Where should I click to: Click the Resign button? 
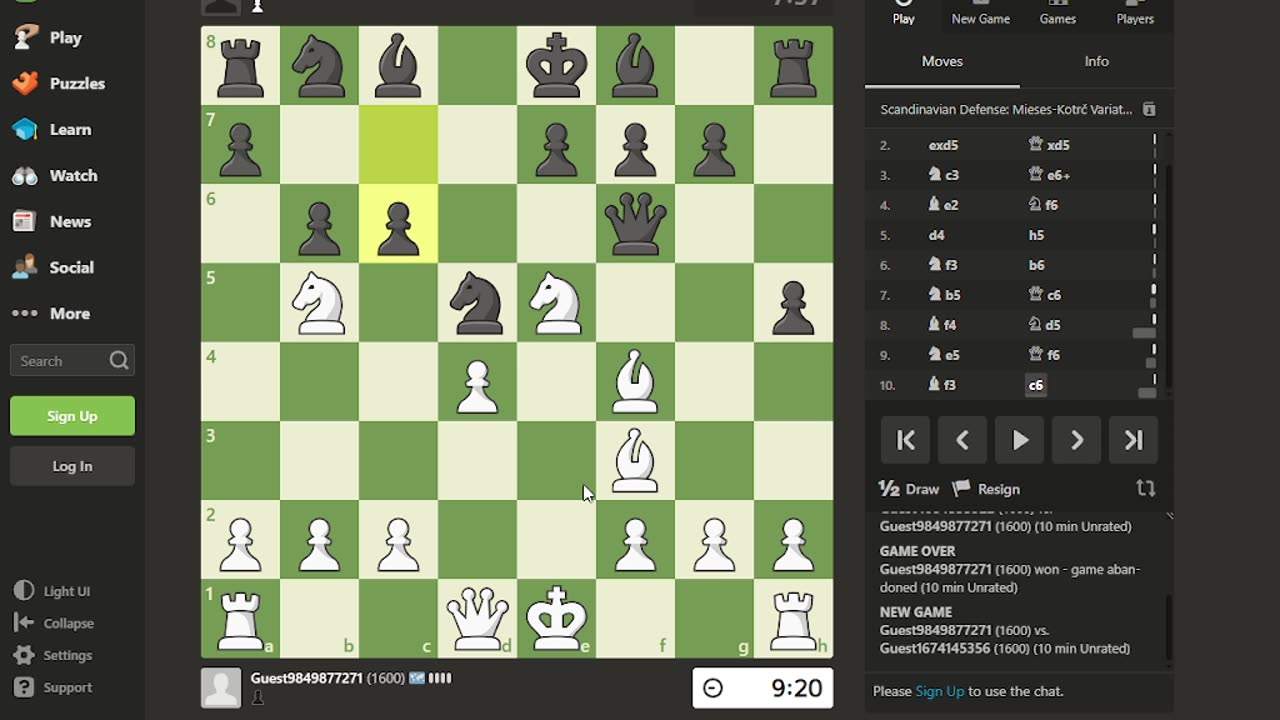987,489
